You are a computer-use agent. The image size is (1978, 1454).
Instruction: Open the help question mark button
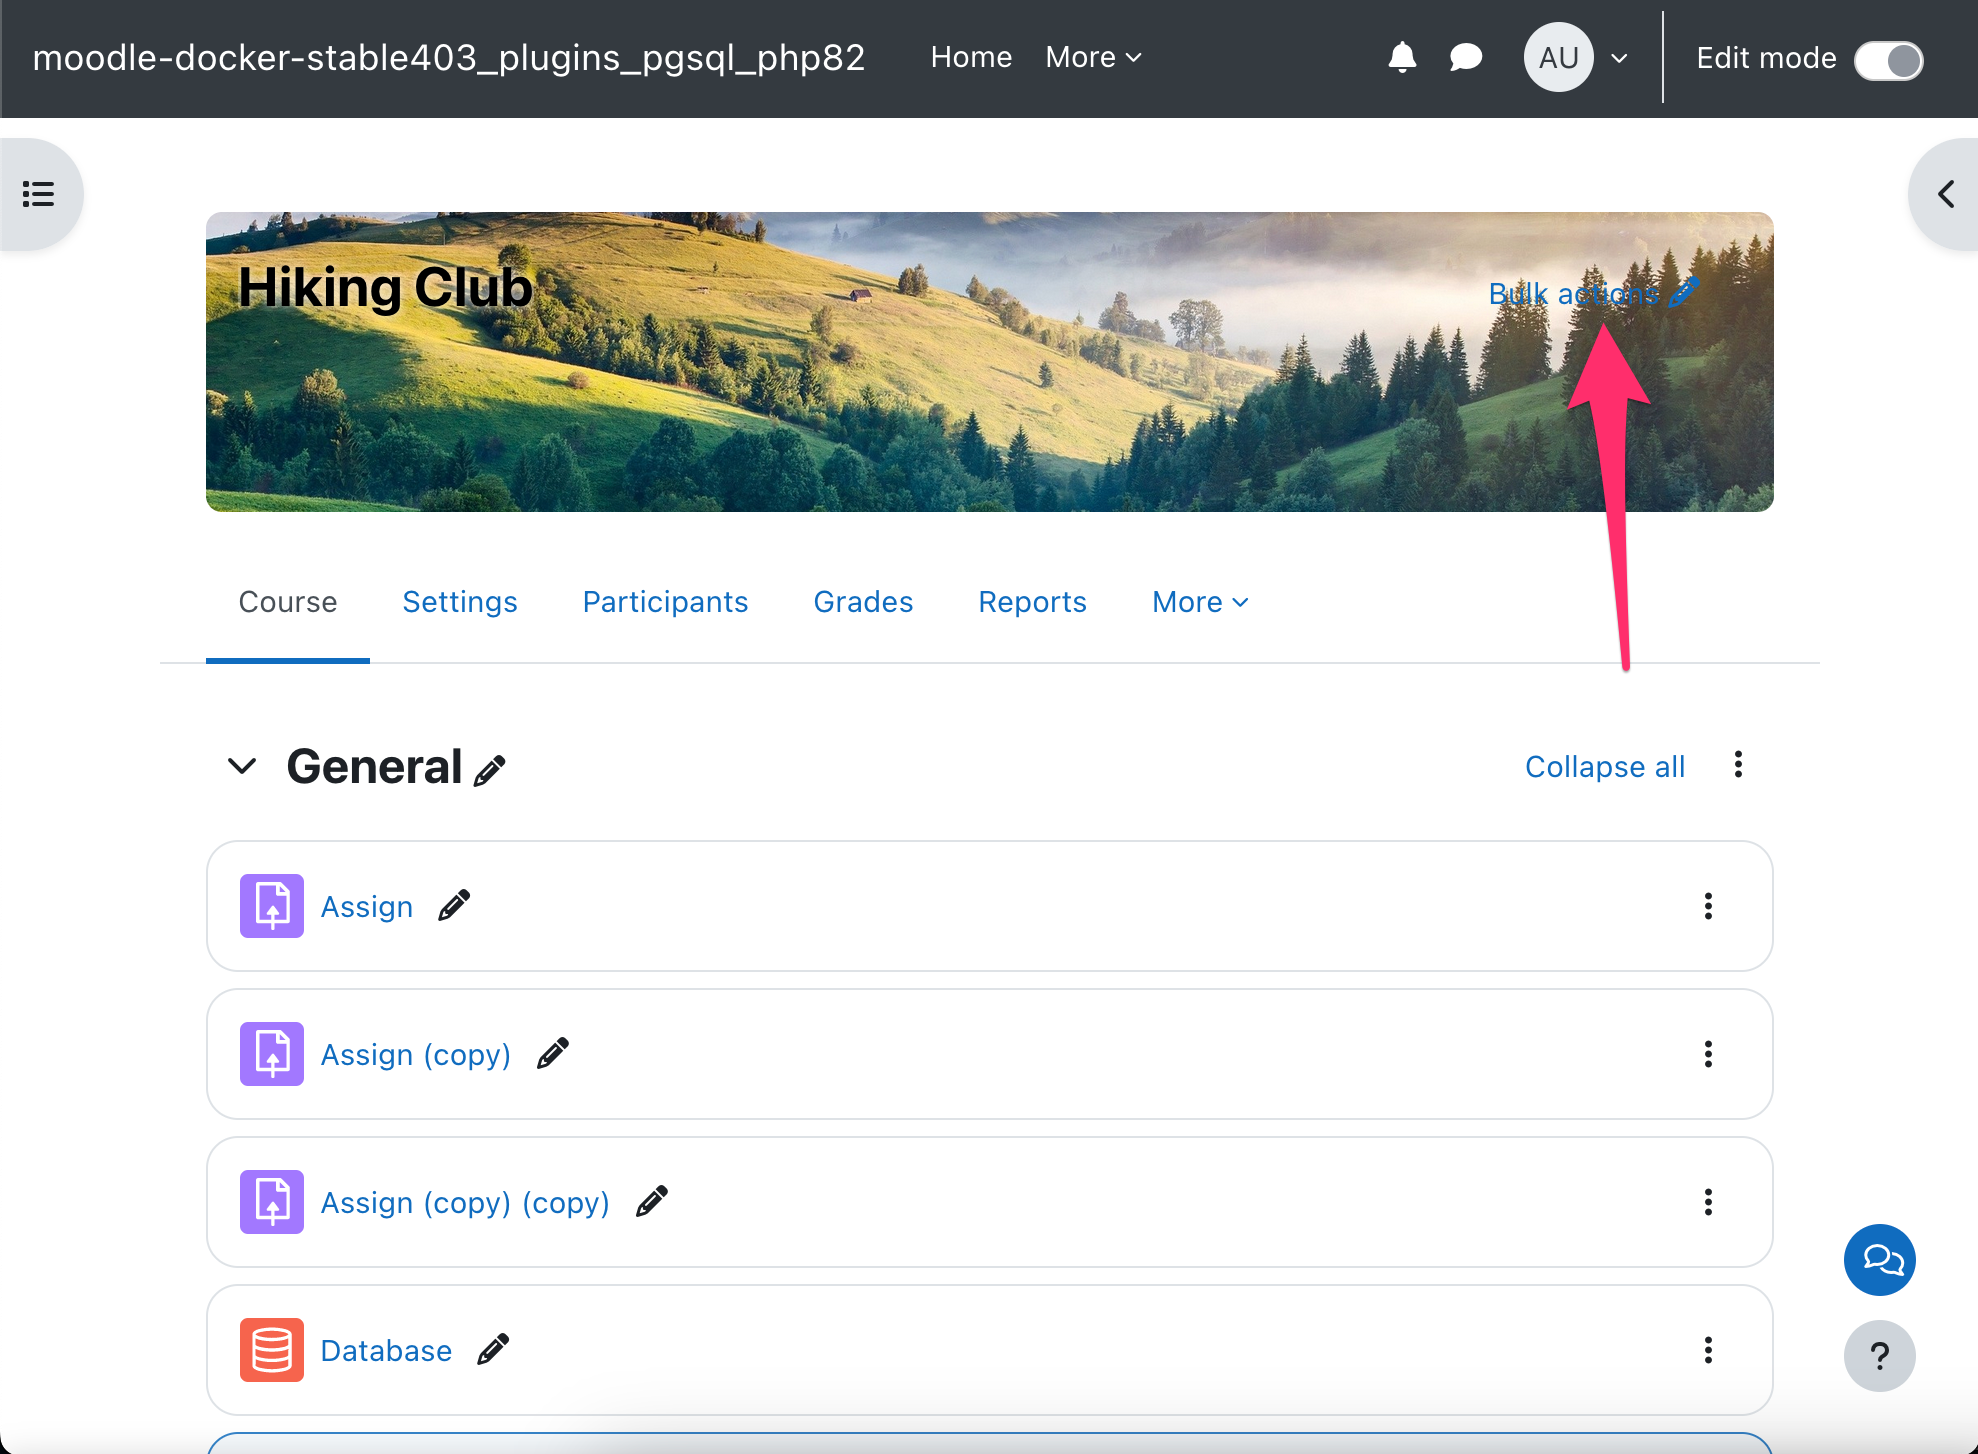pyautogui.click(x=1880, y=1356)
